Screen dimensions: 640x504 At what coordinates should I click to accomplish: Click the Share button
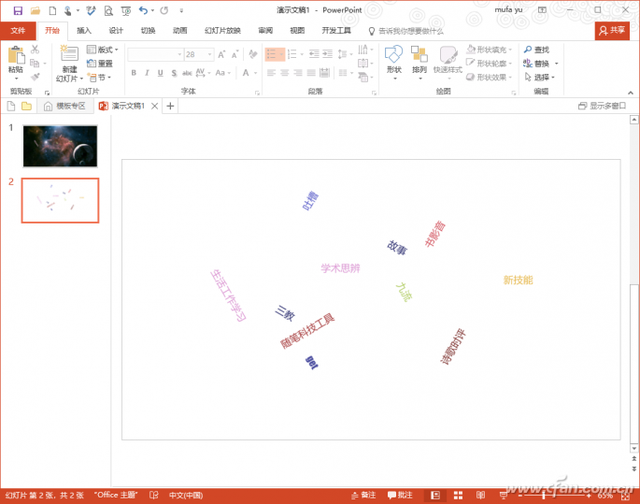coord(612,31)
